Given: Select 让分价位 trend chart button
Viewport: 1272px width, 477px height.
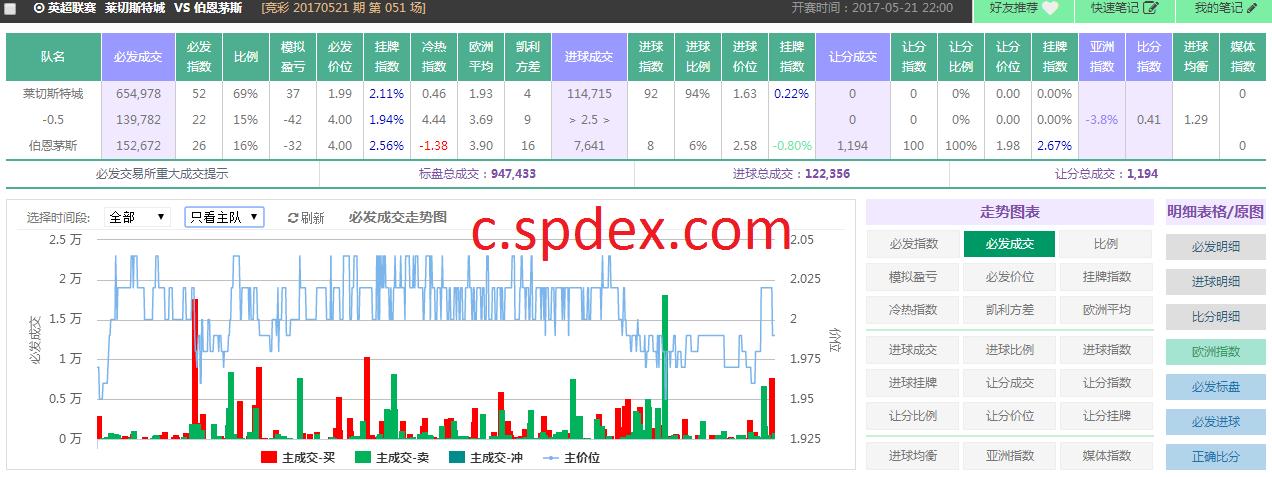Looking at the screenshot, I should (1009, 416).
